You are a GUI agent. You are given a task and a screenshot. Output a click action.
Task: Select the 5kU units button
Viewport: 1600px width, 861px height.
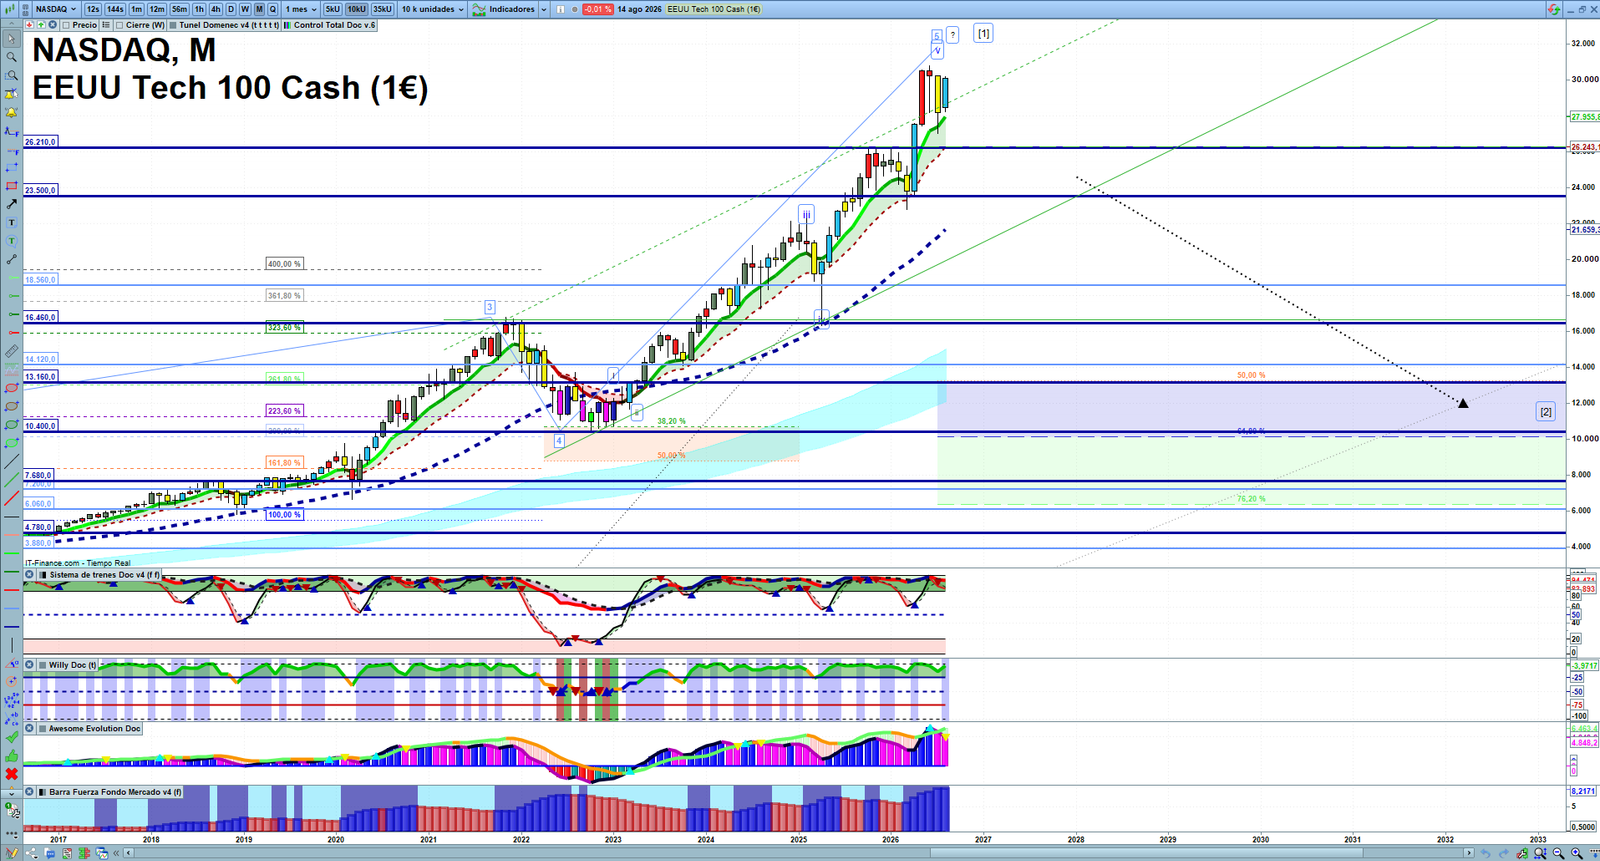(333, 9)
